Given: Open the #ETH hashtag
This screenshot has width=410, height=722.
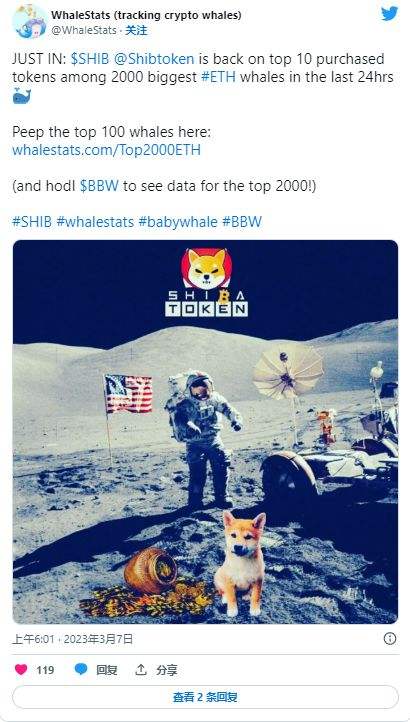Looking at the screenshot, I should click(x=219, y=76).
